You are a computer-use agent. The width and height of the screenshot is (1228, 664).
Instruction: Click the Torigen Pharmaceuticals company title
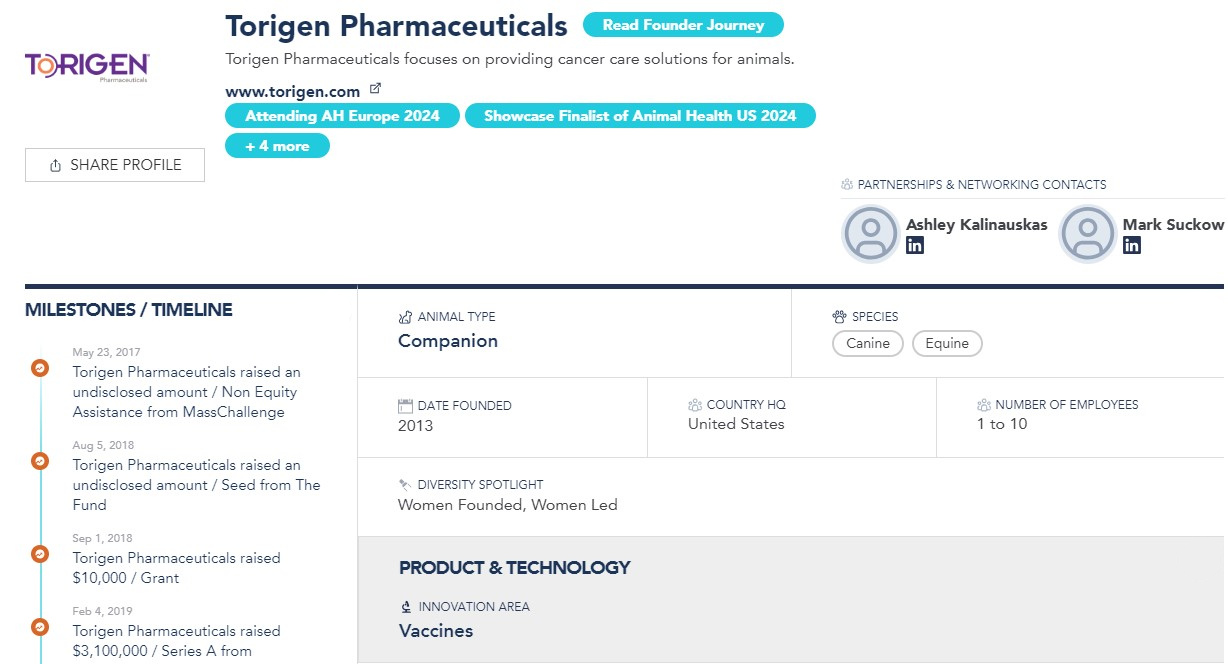pyautogui.click(x=396, y=26)
